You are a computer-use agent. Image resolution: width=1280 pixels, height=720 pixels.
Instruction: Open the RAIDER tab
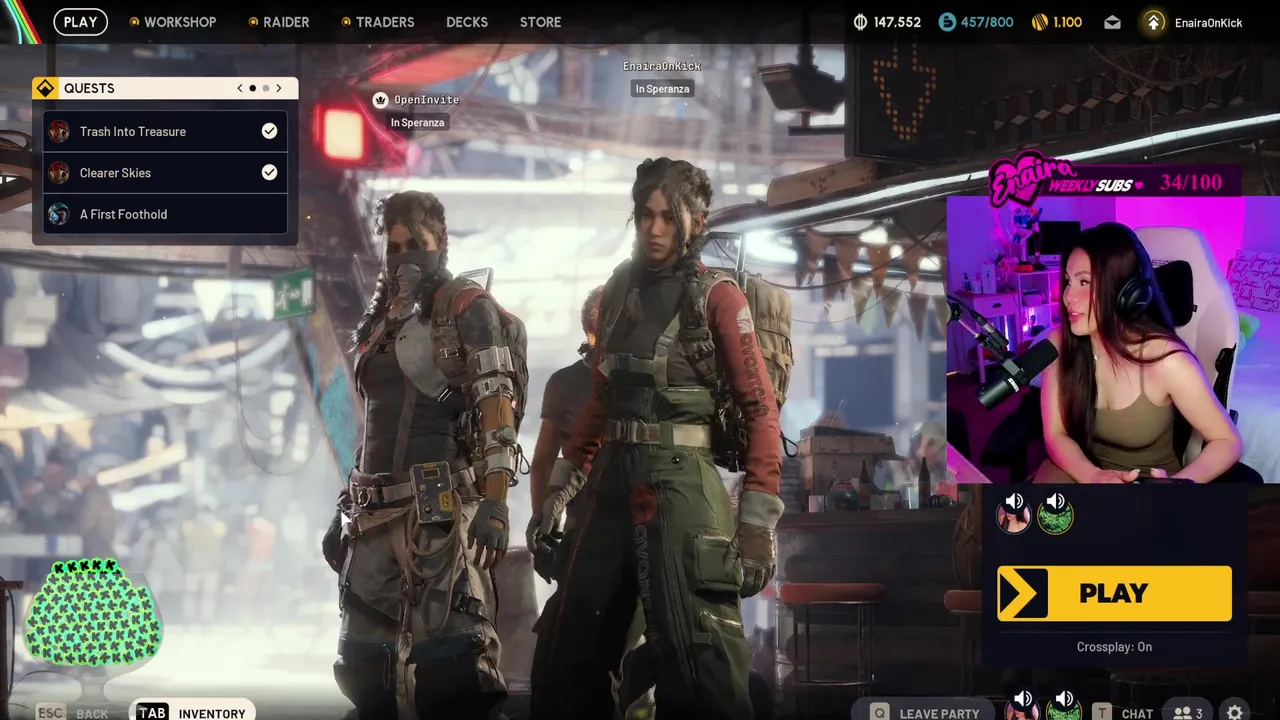(279, 22)
